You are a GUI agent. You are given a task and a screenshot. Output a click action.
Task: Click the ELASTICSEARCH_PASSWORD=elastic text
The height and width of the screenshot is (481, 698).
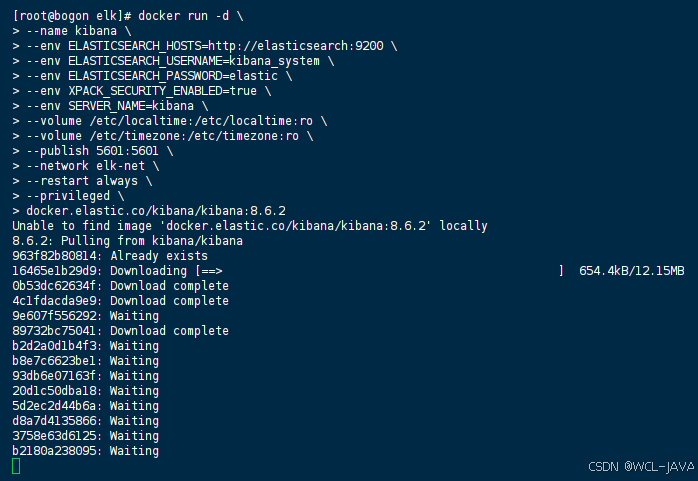(173, 76)
